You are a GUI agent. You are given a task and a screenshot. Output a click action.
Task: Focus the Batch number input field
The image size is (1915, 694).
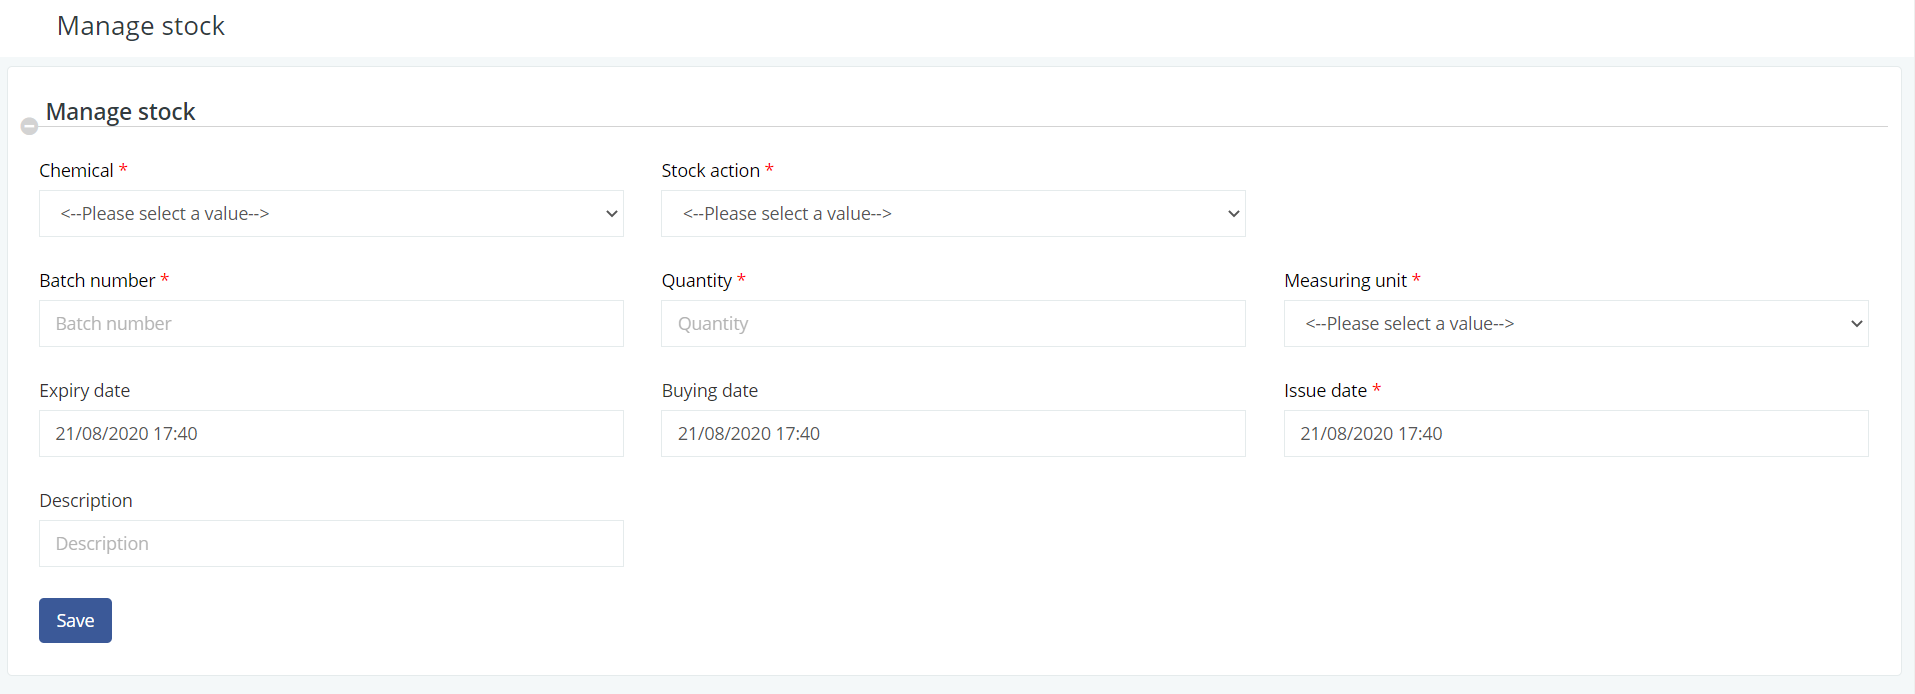pos(331,324)
